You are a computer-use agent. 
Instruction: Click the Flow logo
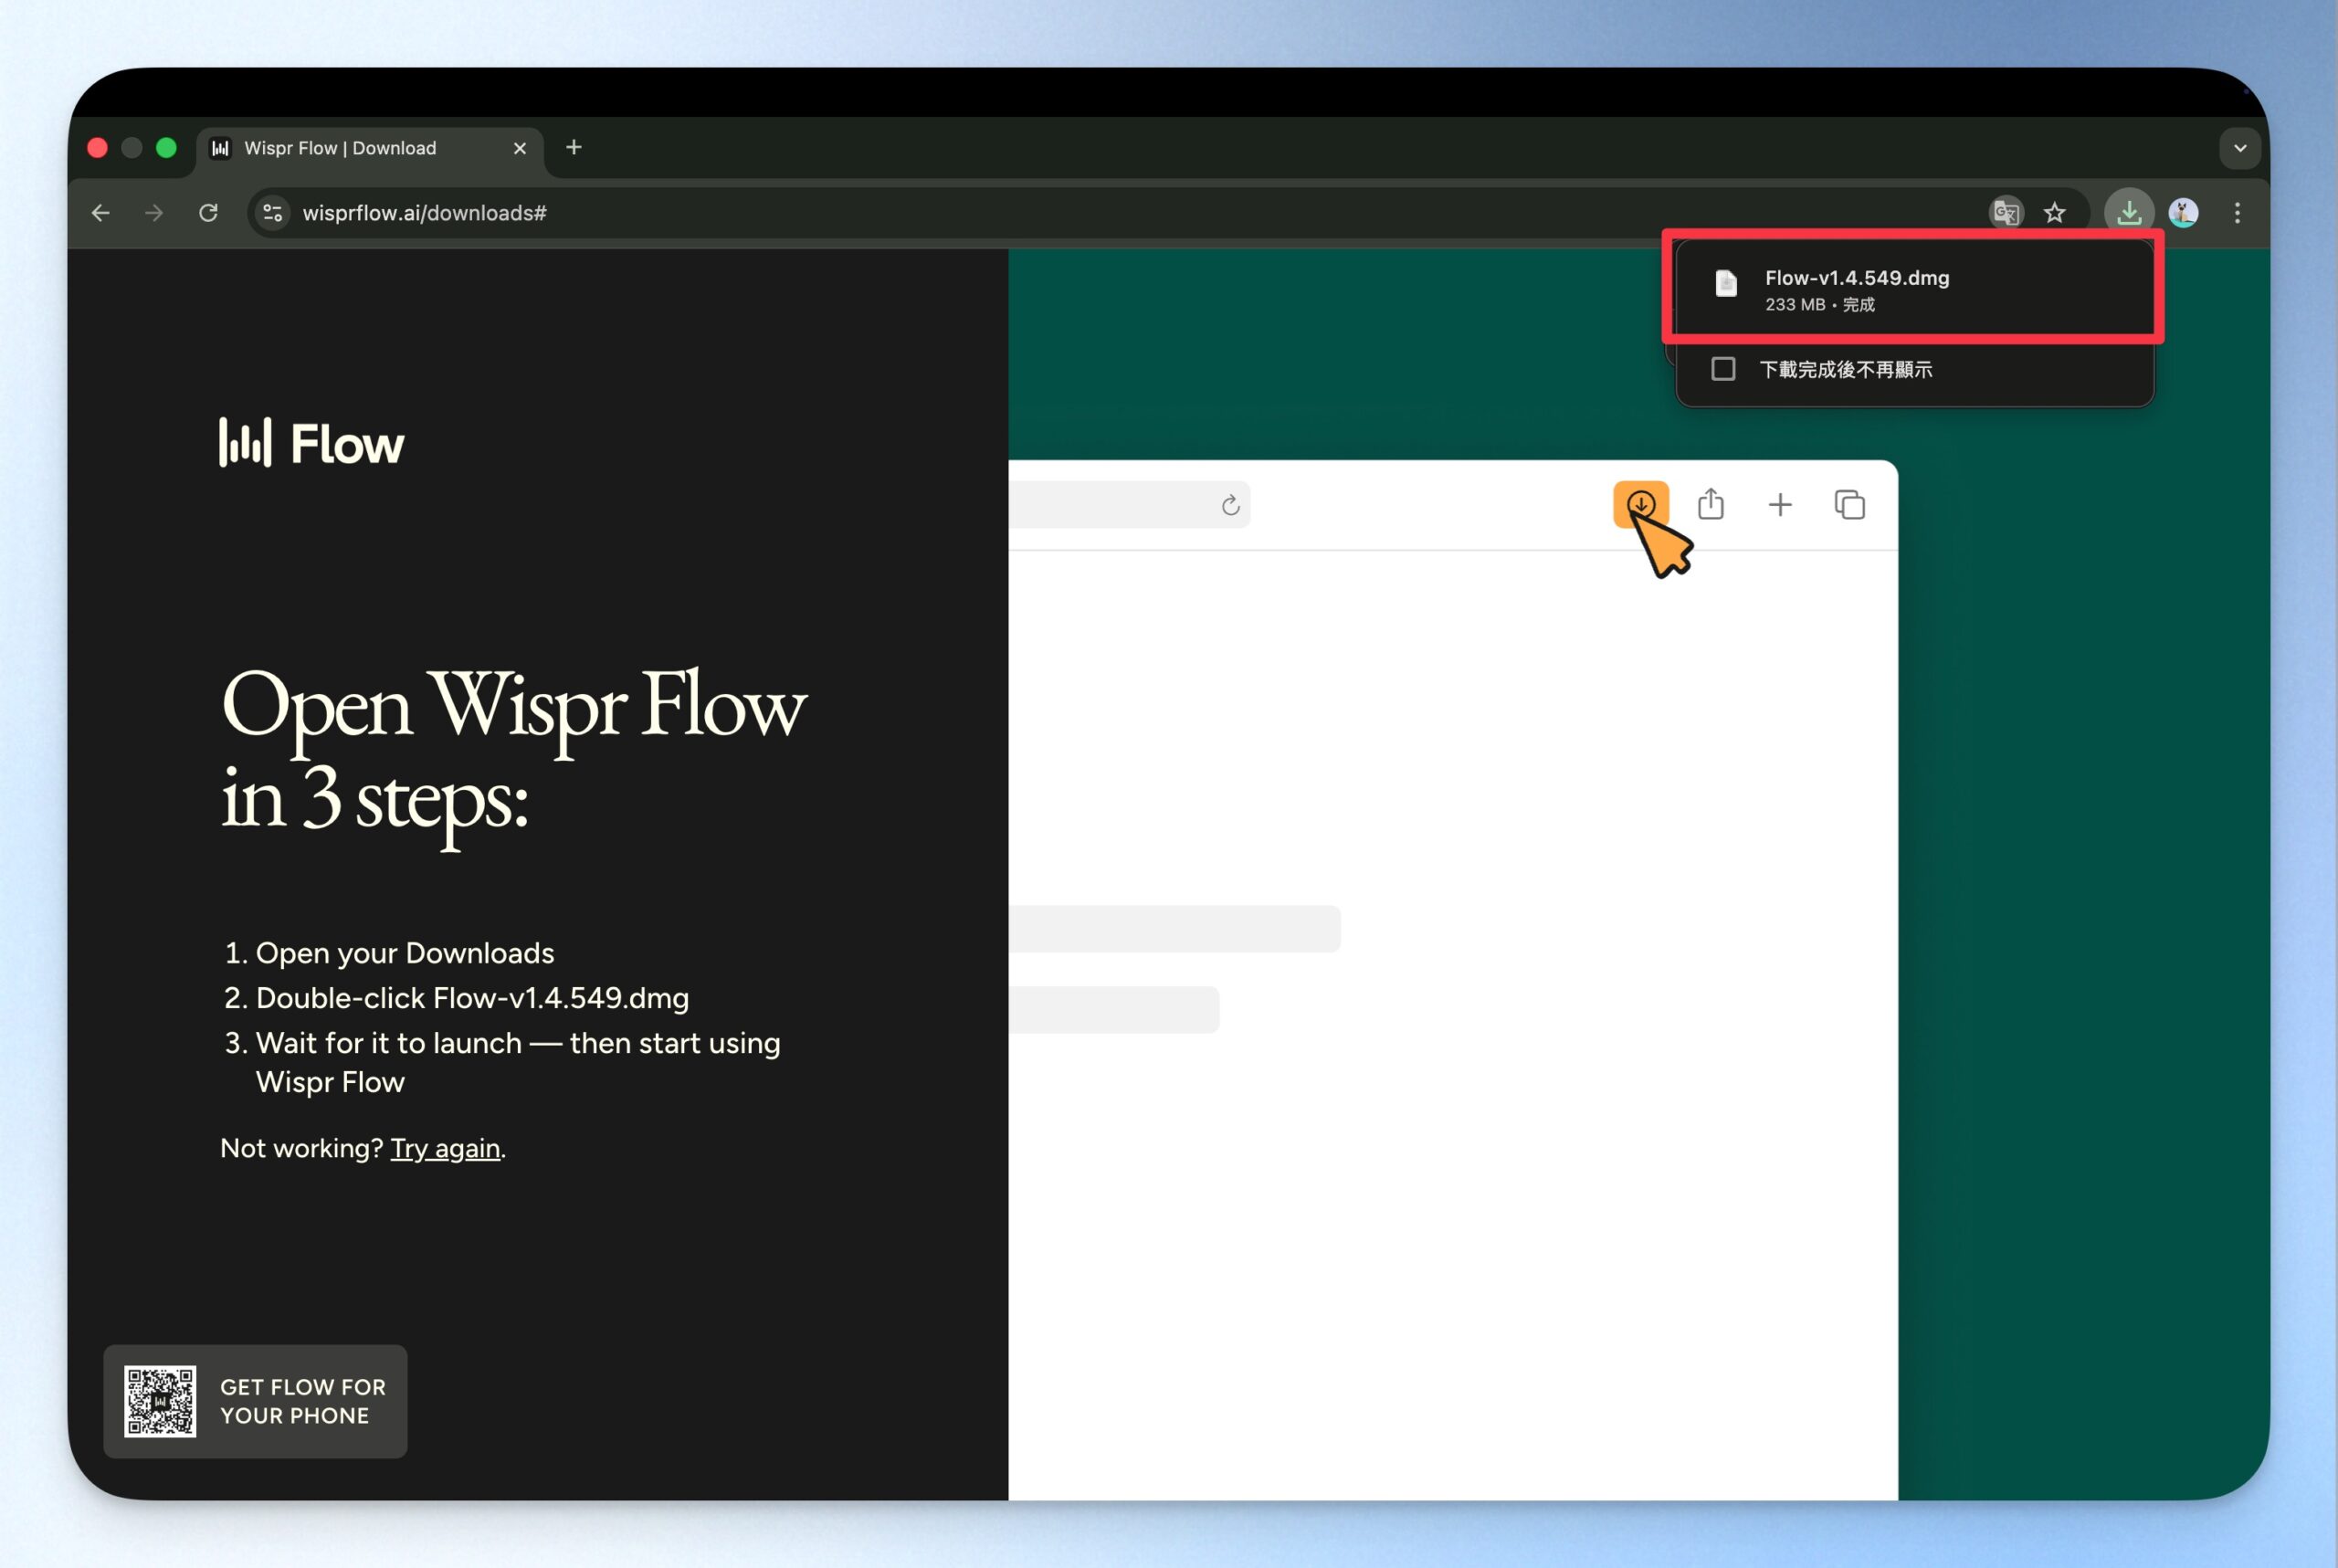coord(312,443)
